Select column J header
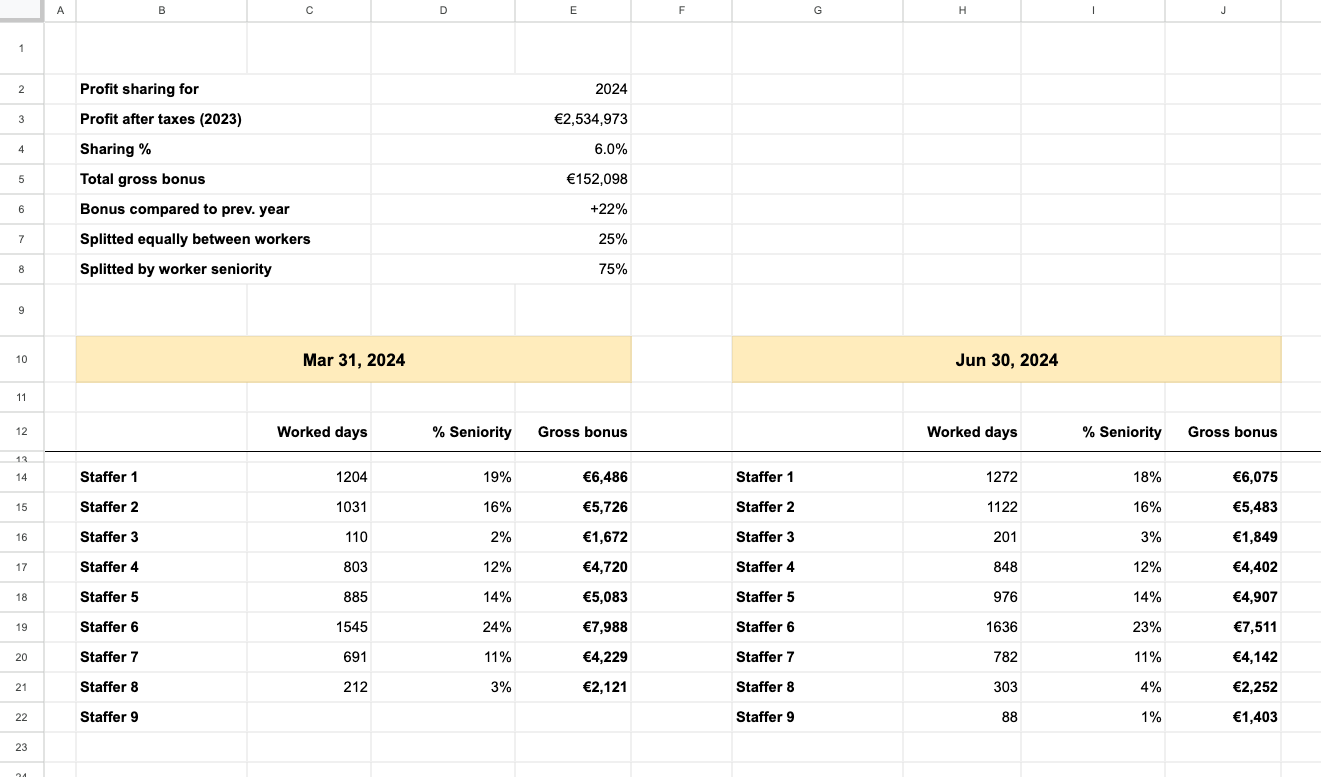The image size is (1321, 777). pos(1223,10)
